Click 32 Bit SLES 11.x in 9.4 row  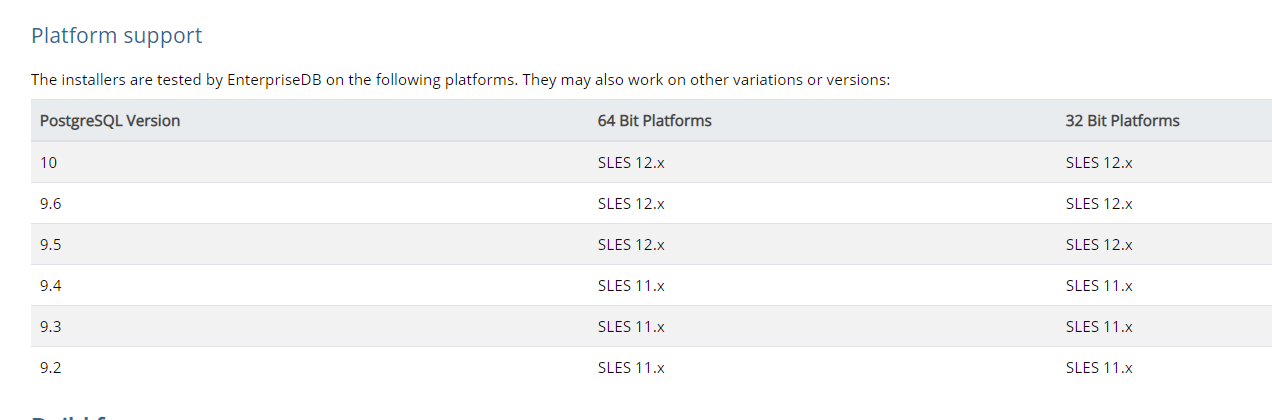coord(1099,285)
